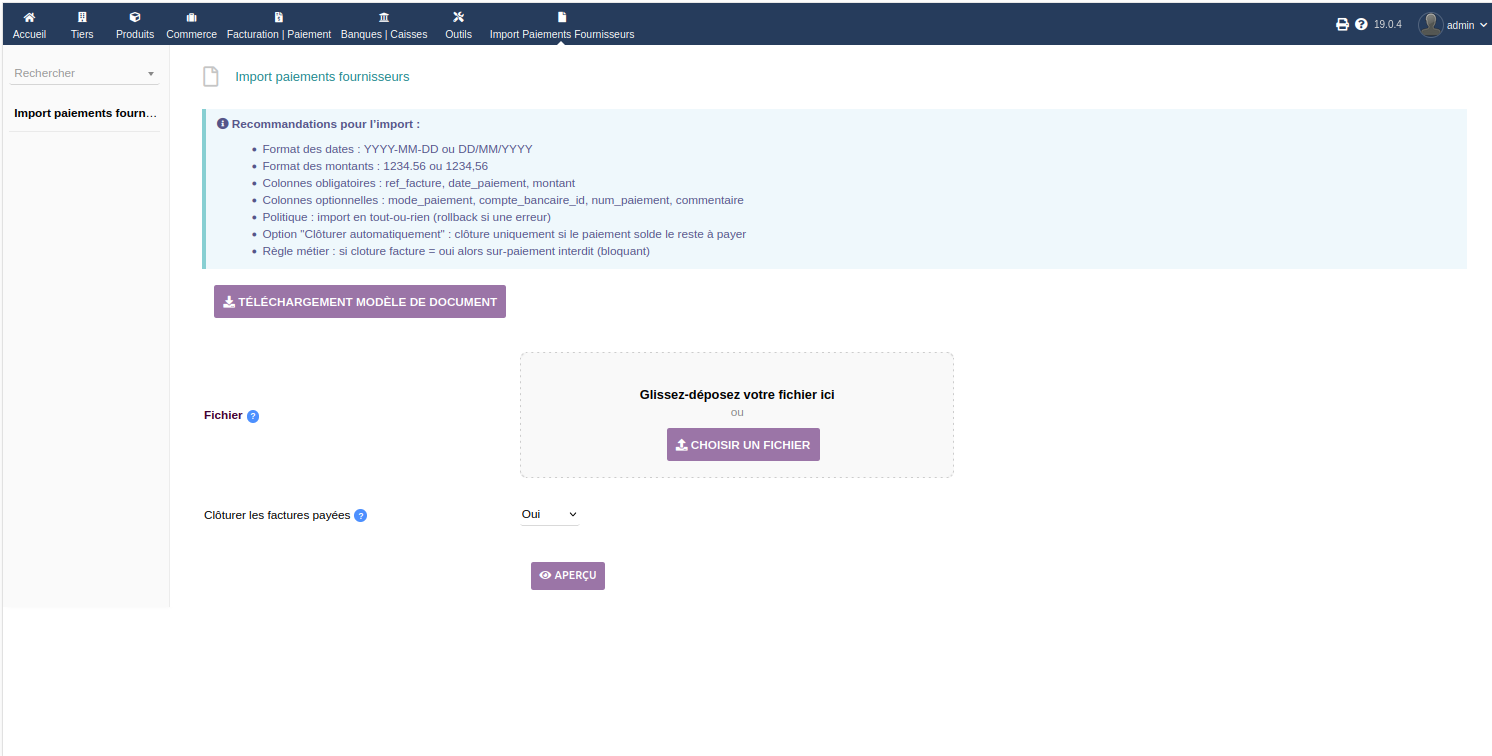1492x756 pixels.
Task: Expand the Clôturer les factures payées select
Action: click(550, 514)
